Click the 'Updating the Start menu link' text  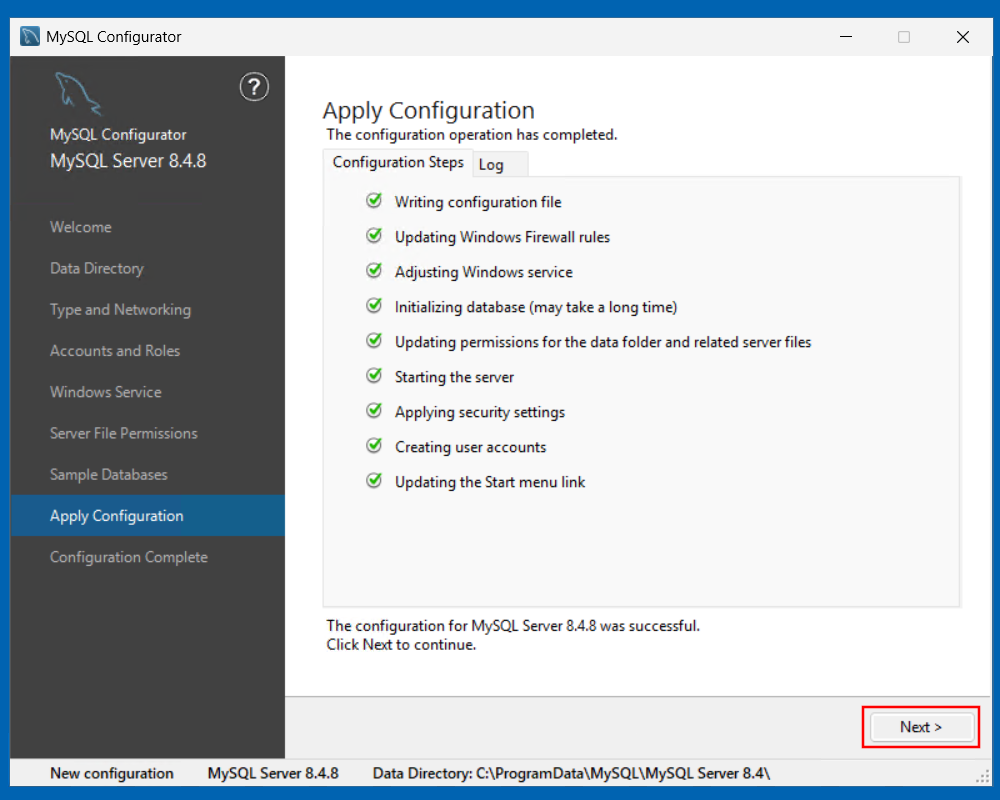tap(490, 482)
